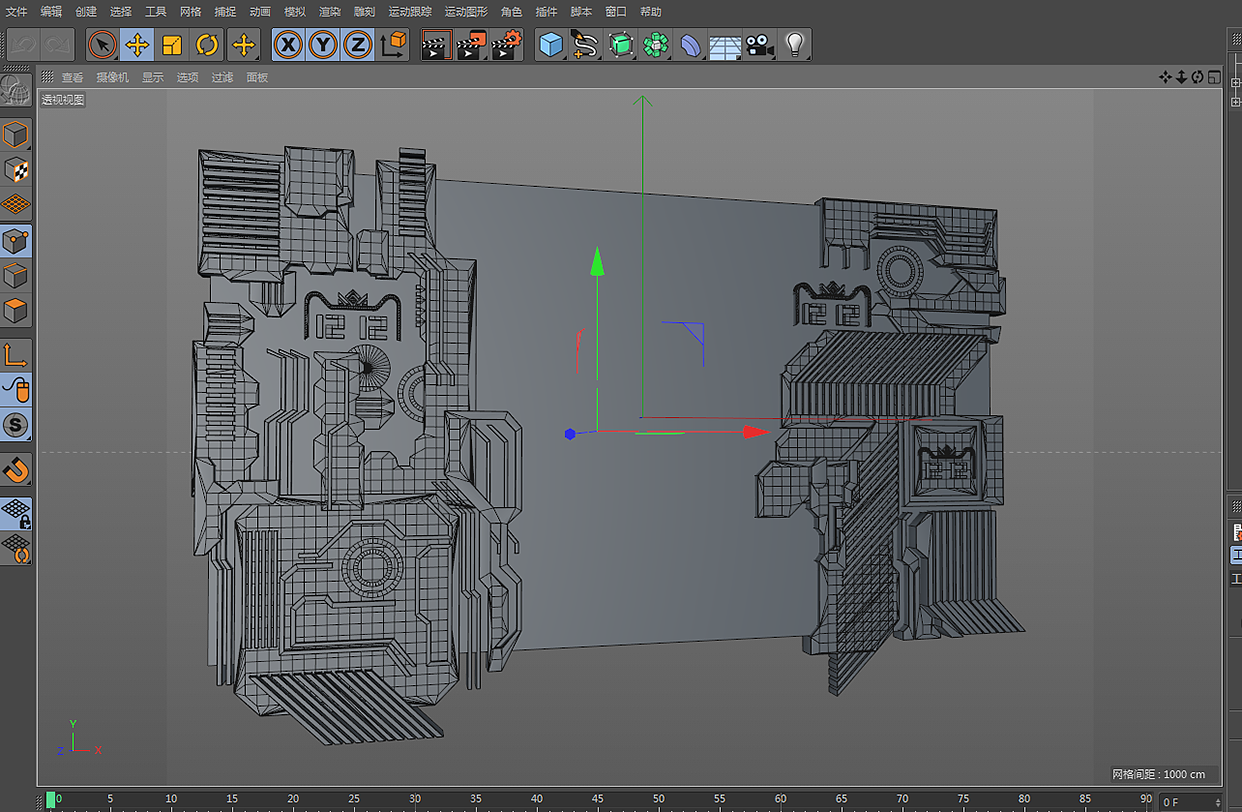The image size is (1242, 812).
Task: Open the 雕刻 menu
Action: click(x=364, y=12)
